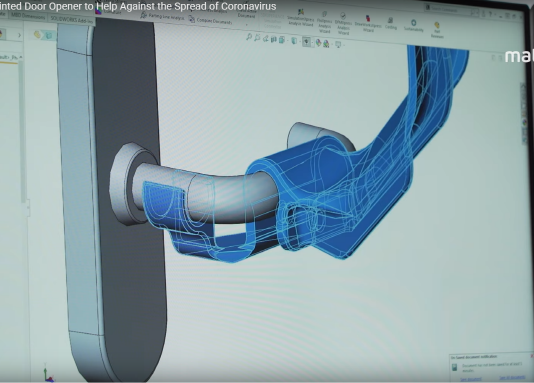Open the Parting Line Analysis tool
Image resolution: width=534 pixels, height=383 pixels.
coord(162,16)
